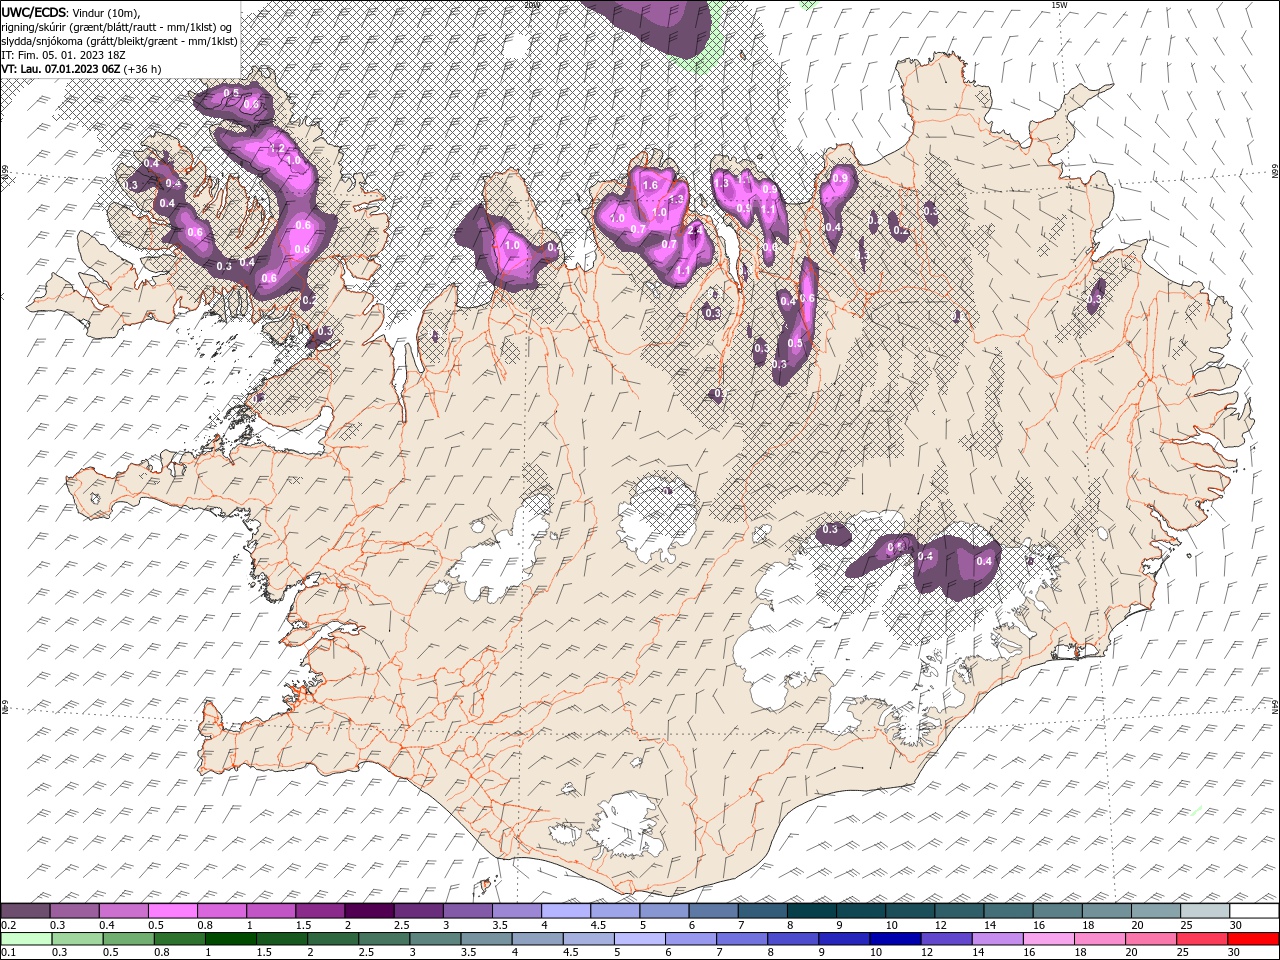
Task: Pick the 2 deep purple swatch in upper scale
Action: [369, 911]
